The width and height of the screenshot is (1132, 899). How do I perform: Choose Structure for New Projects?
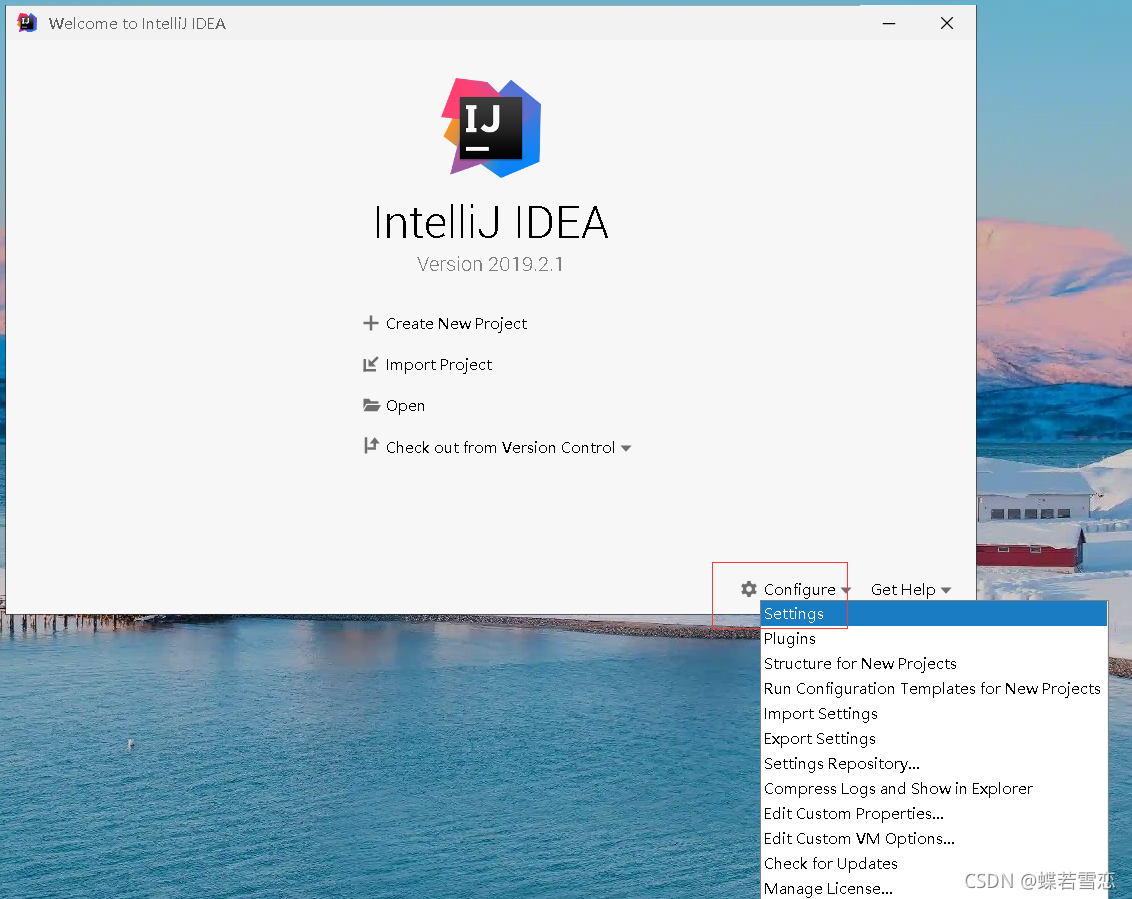933,664
